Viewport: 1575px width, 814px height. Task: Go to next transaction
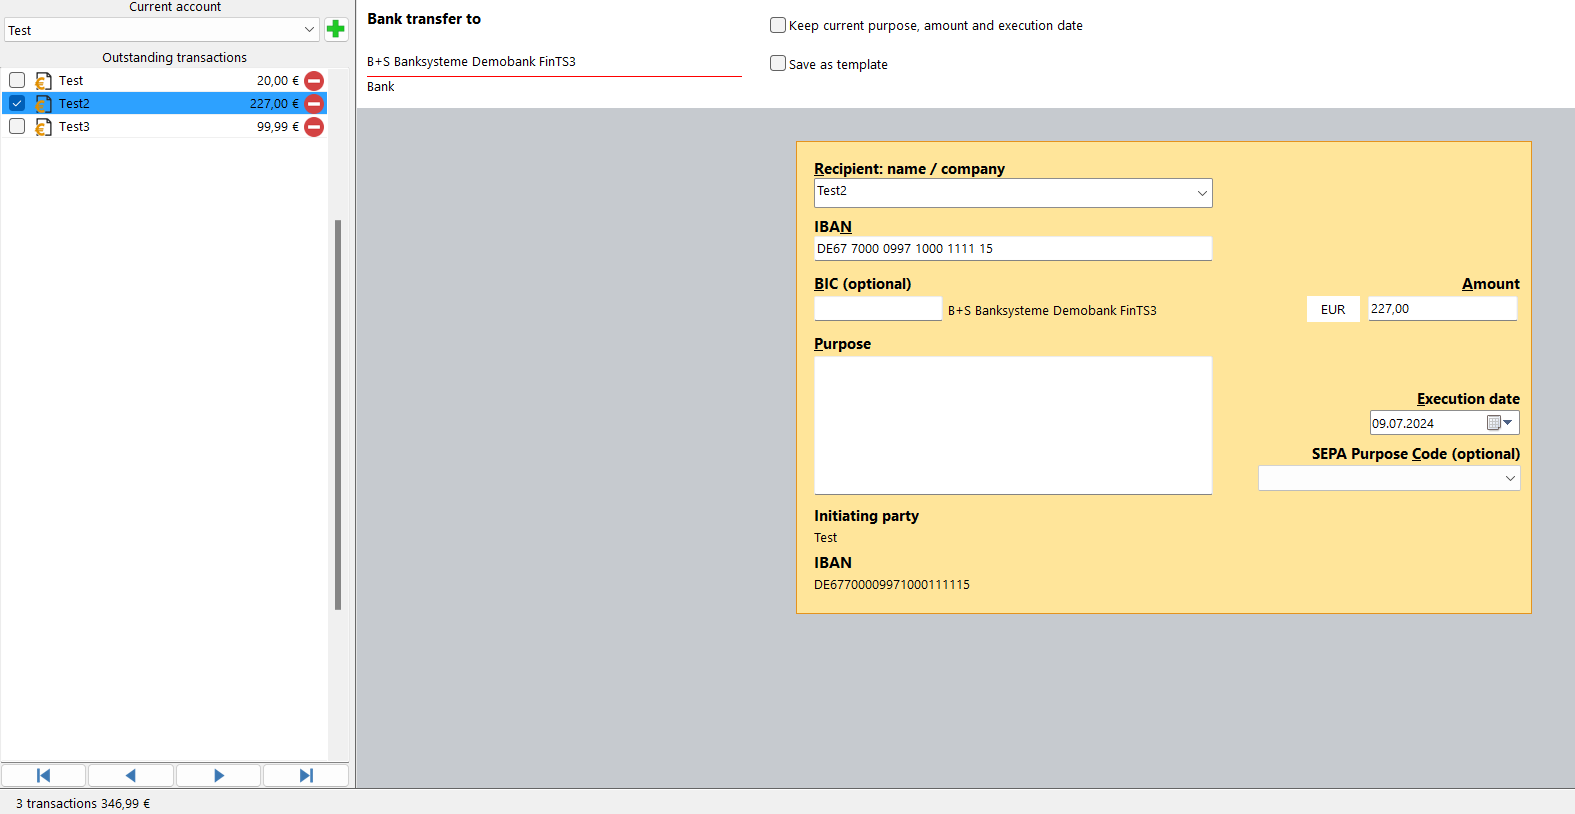[x=218, y=775]
